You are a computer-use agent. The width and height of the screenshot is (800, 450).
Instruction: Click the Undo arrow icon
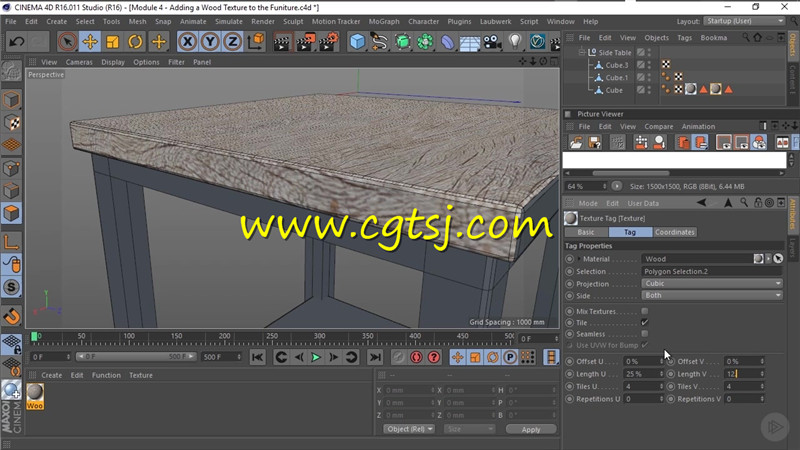tap(16, 41)
